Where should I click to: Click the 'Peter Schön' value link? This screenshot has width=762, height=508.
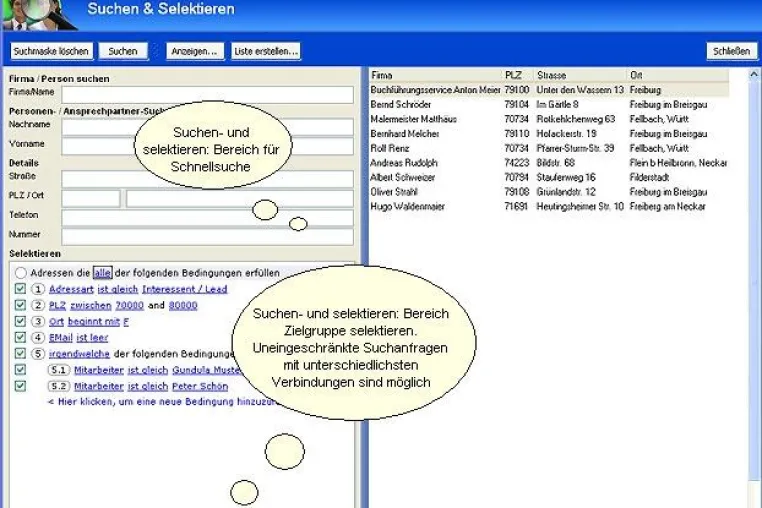pos(200,386)
